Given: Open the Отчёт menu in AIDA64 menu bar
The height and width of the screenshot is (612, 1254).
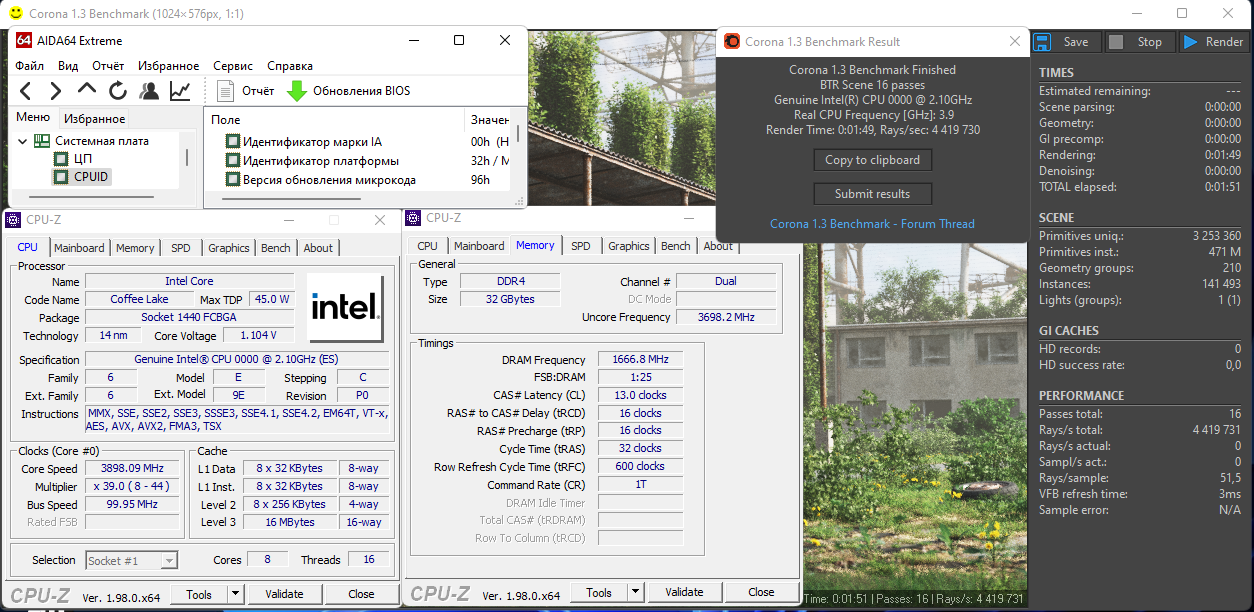Looking at the screenshot, I should [108, 66].
